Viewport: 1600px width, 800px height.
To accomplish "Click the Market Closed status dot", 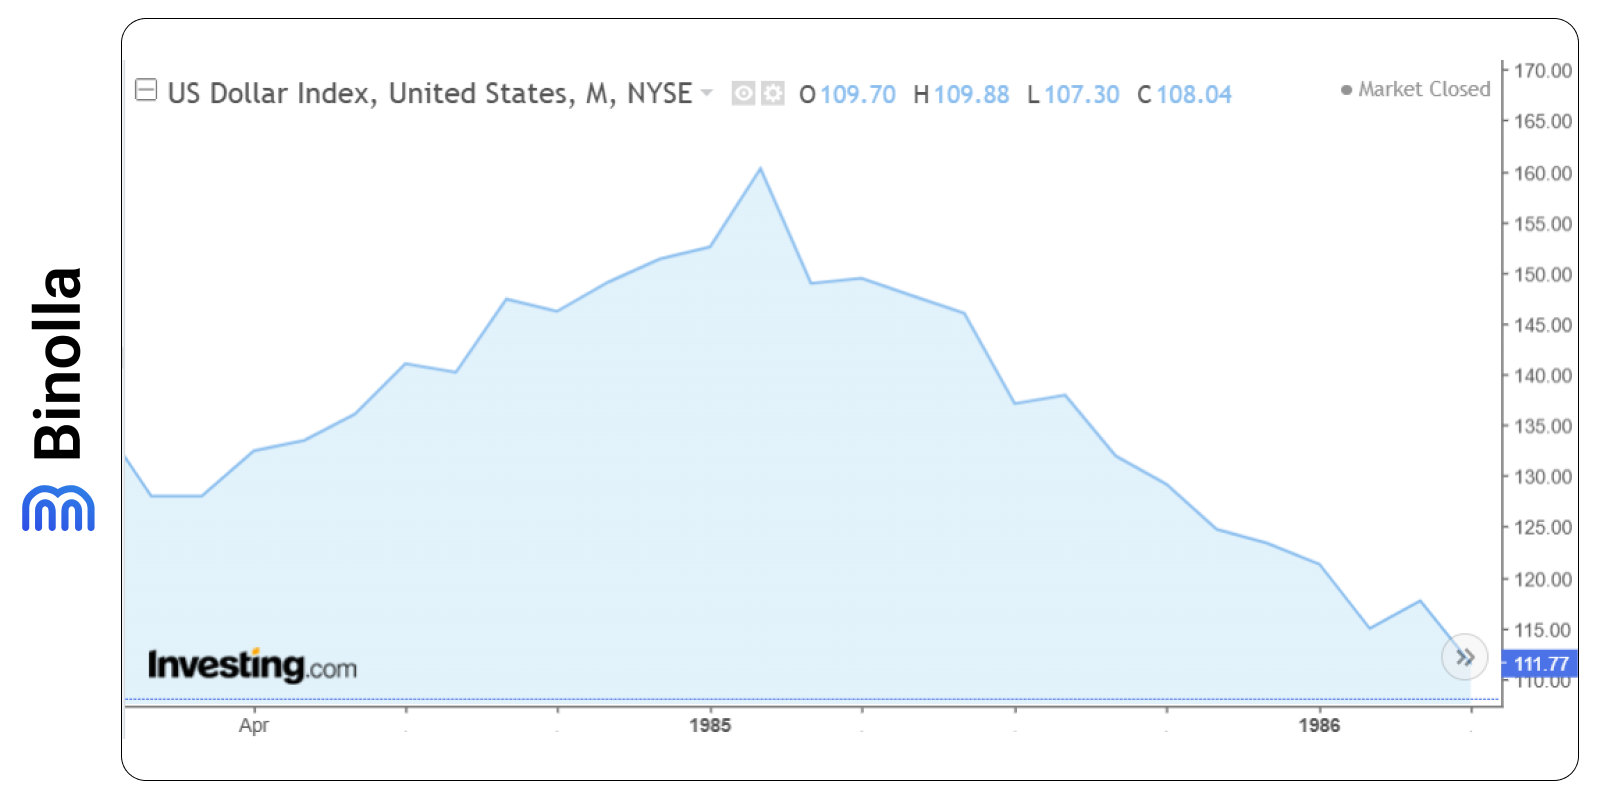I will tap(1347, 89).
